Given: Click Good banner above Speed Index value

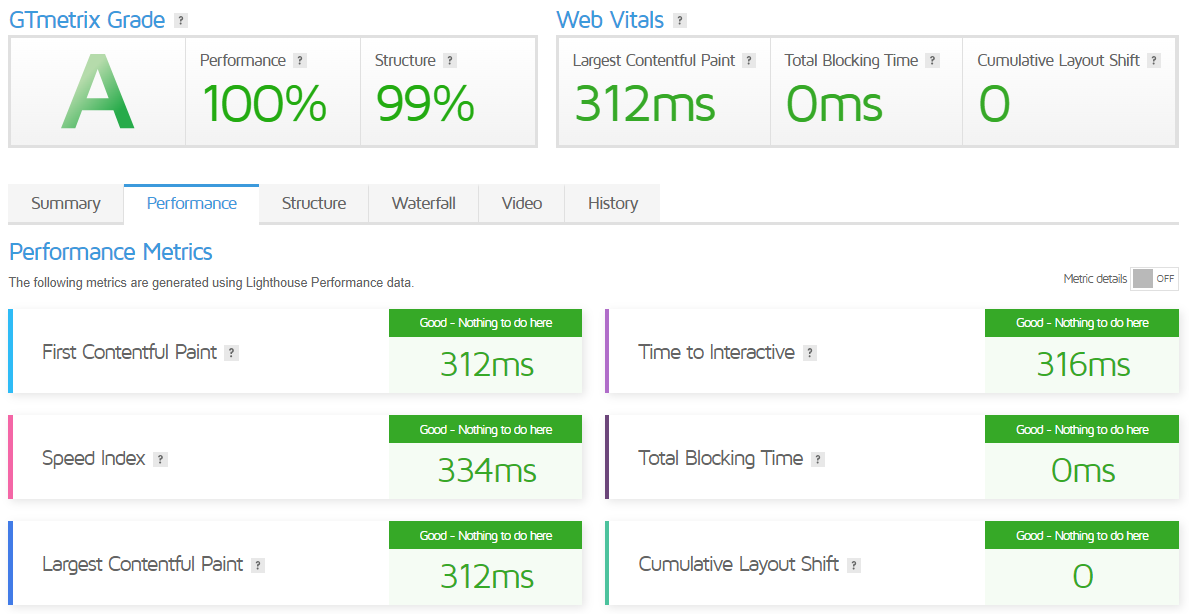Looking at the screenshot, I should 485,430.
